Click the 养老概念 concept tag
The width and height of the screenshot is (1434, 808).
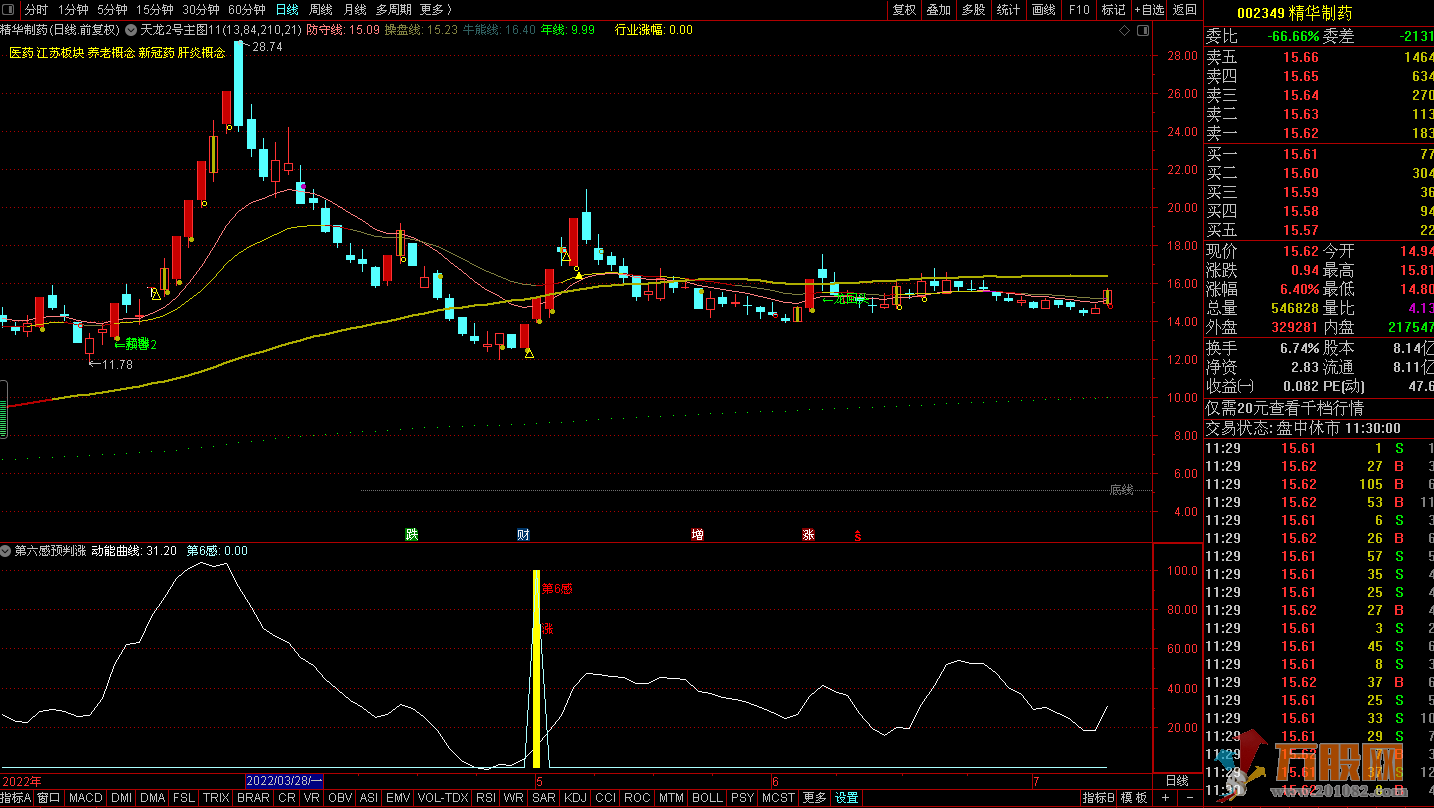pos(111,53)
